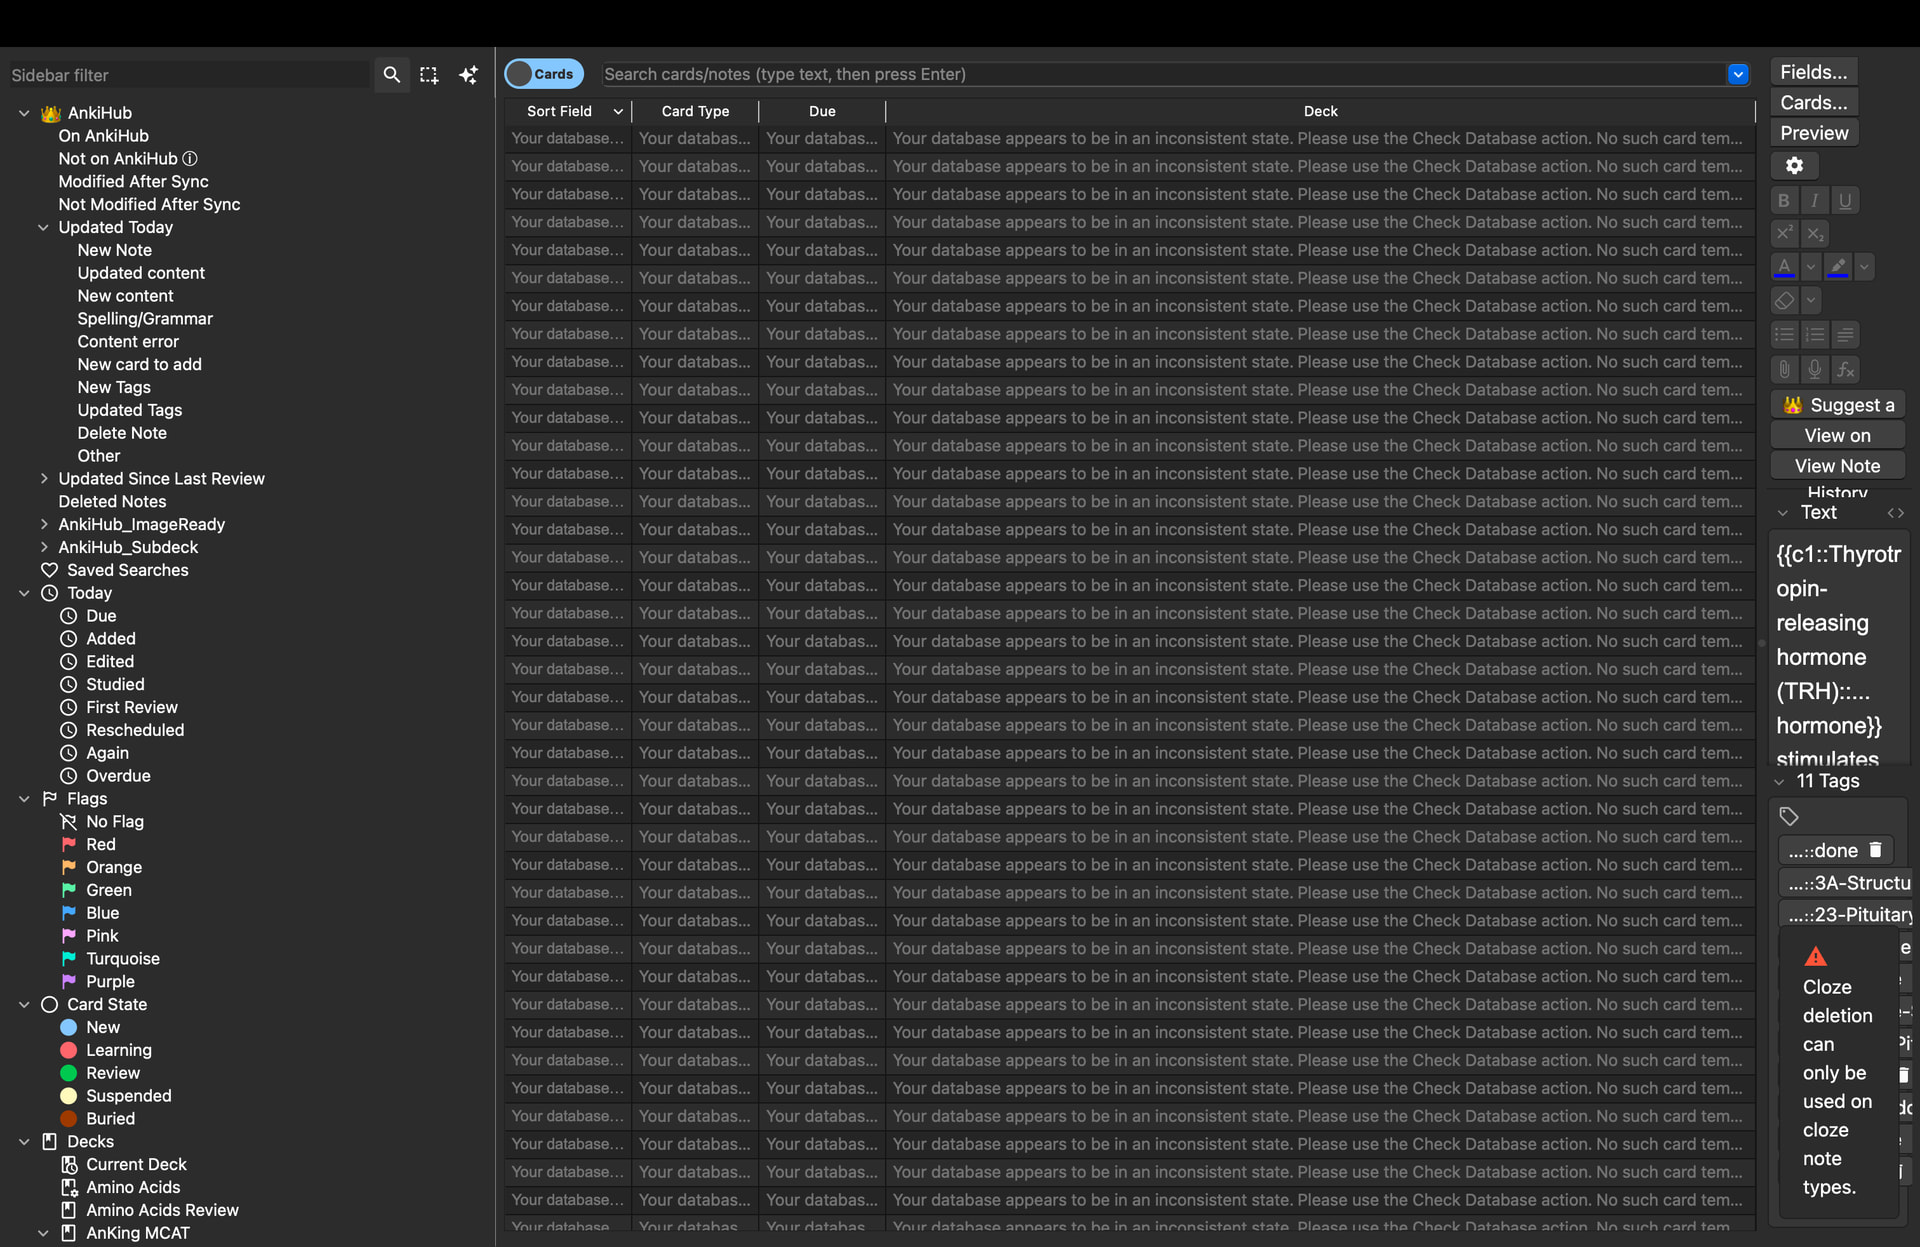Click the sidebar search magnifier icon
Image resolution: width=1920 pixels, height=1247 pixels.
392,75
